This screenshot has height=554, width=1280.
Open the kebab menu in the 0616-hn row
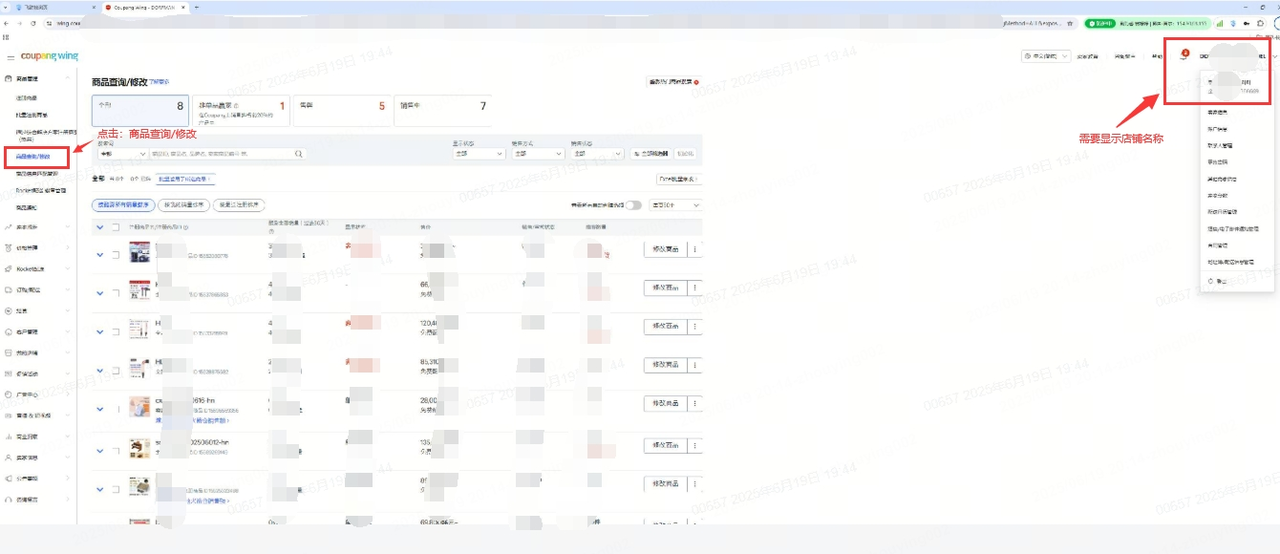(x=695, y=404)
